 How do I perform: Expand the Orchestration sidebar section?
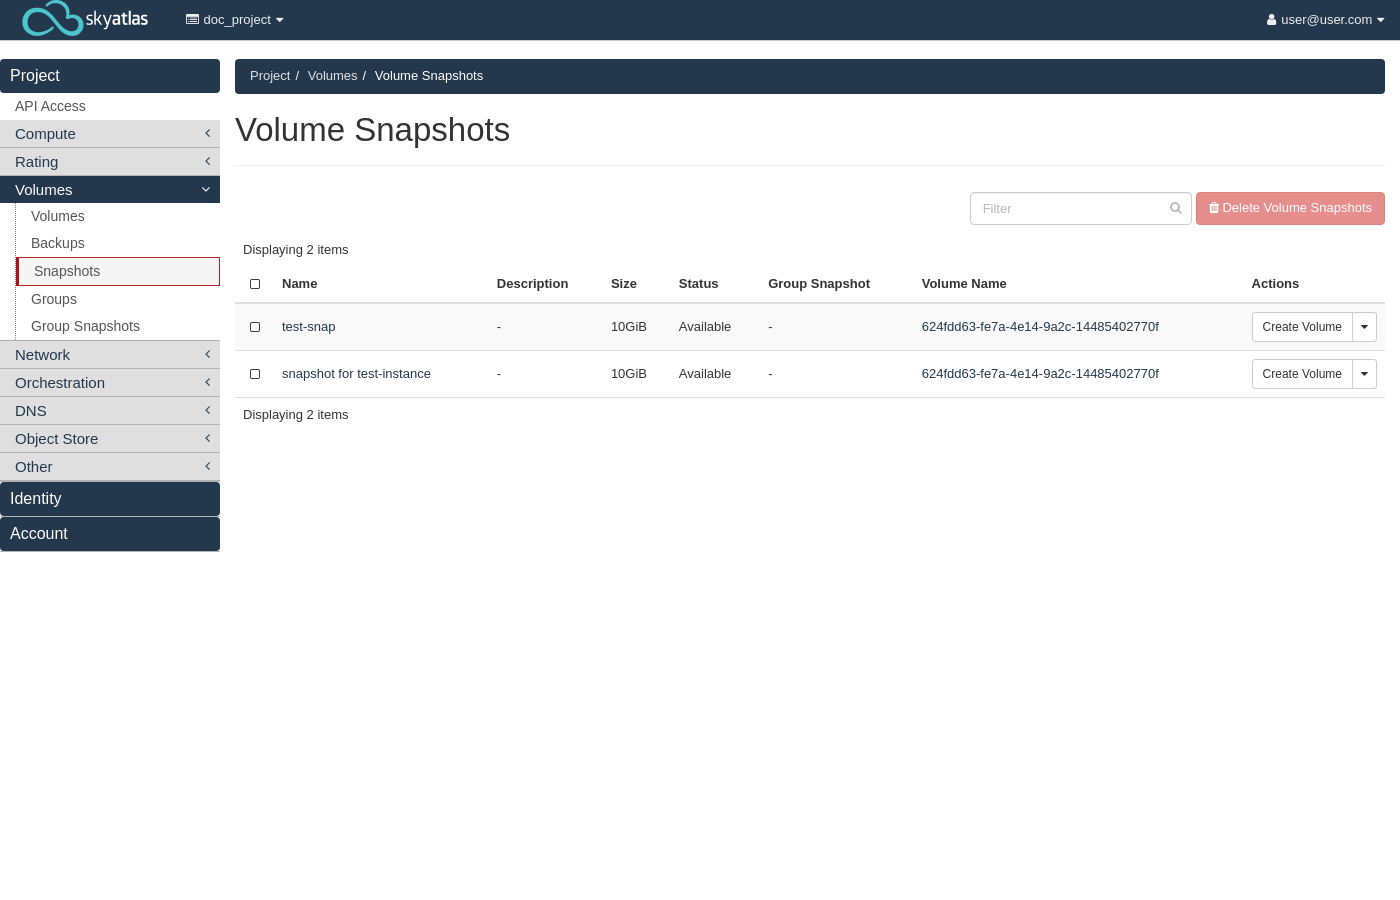click(110, 383)
